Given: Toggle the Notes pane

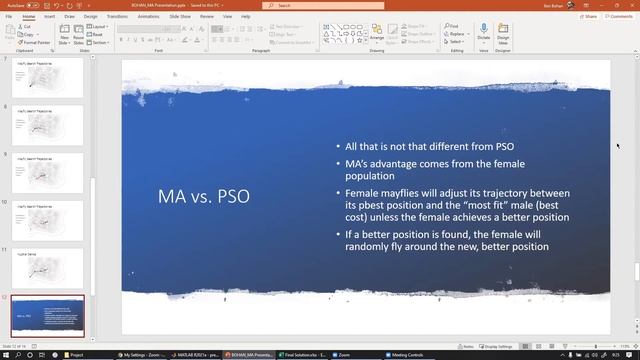Looking at the screenshot, I should click(x=466, y=347).
